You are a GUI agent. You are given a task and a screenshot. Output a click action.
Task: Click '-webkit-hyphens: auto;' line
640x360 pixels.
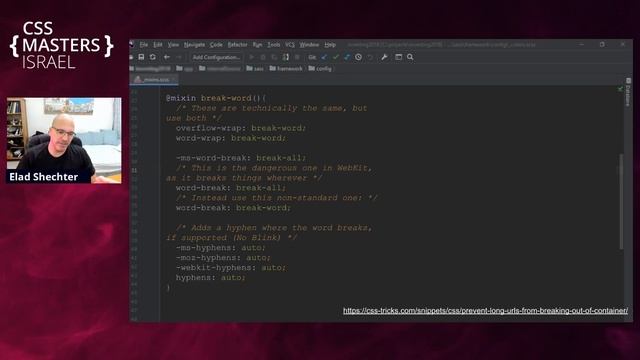coord(231,268)
